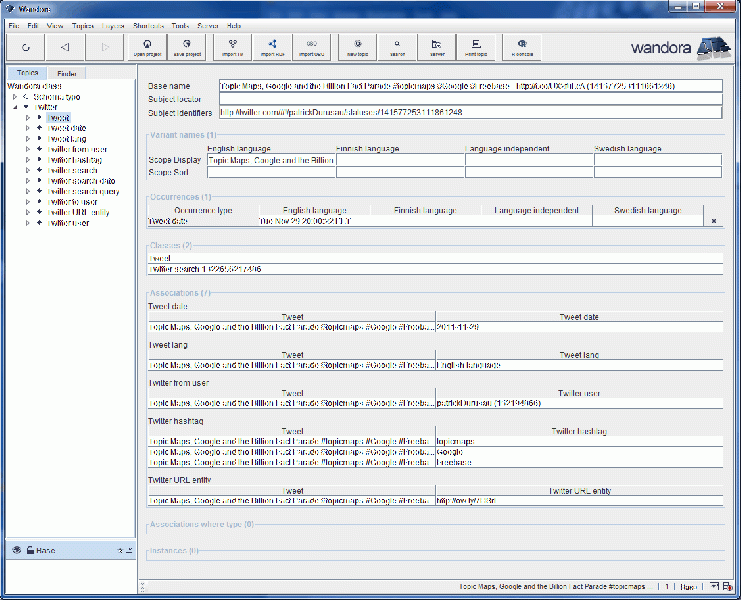Expand the Tweet lang tree node
Screen dimensions: 741x600
point(27,138)
